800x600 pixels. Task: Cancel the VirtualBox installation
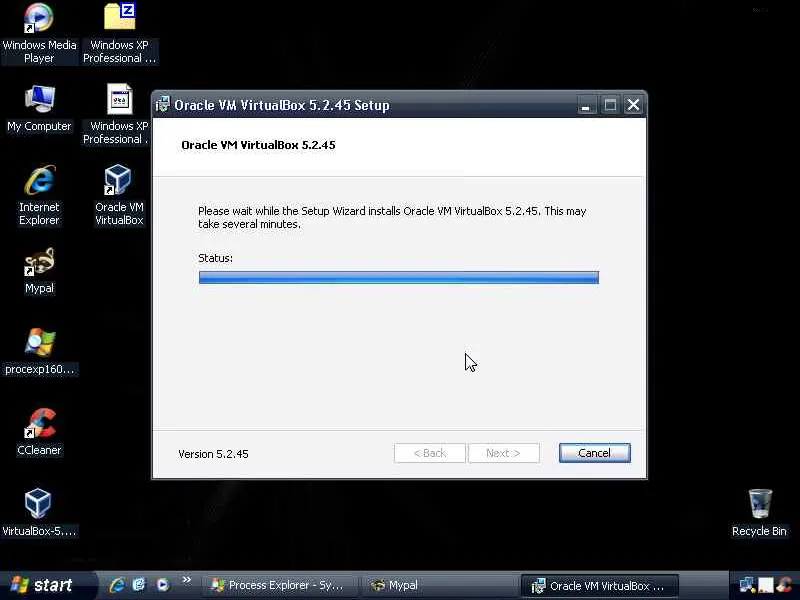[594, 453]
